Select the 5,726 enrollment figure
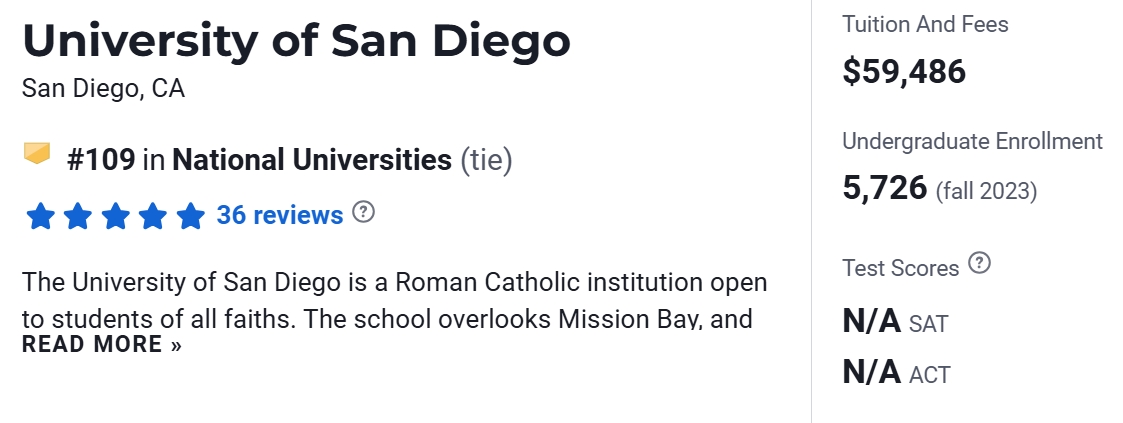The image size is (1123, 423). point(885,188)
